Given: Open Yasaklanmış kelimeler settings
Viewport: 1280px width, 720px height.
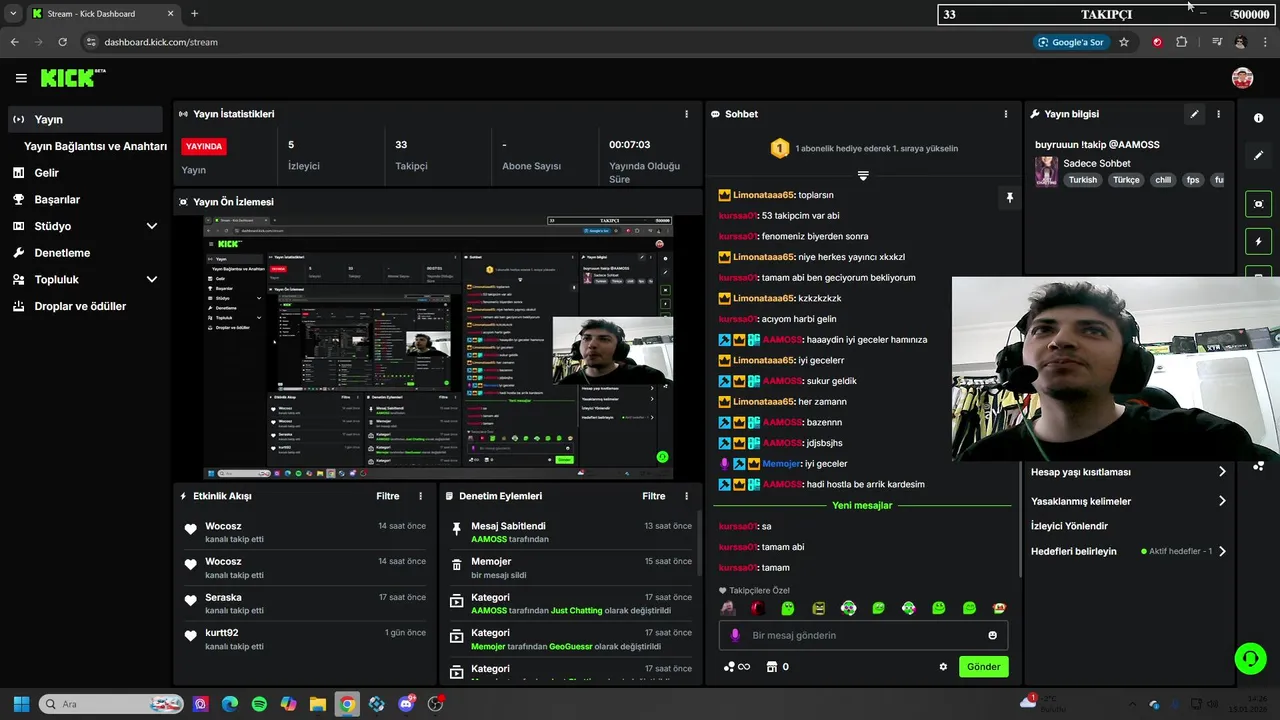Looking at the screenshot, I should pyautogui.click(x=1128, y=501).
